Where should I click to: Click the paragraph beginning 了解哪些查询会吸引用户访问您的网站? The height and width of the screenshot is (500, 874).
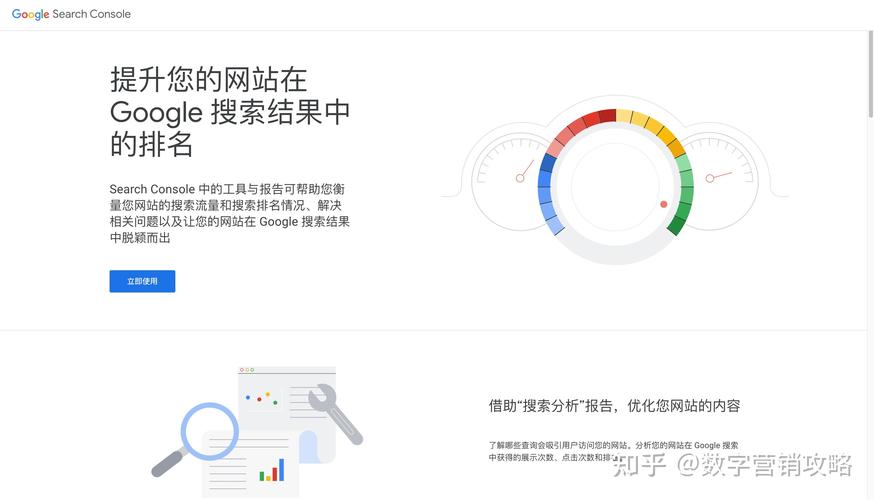point(613,451)
